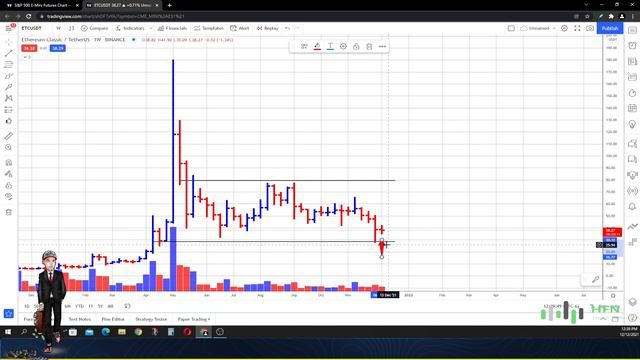The image size is (640, 360).
Task: Select the text annotation tool
Action: coord(9,87)
